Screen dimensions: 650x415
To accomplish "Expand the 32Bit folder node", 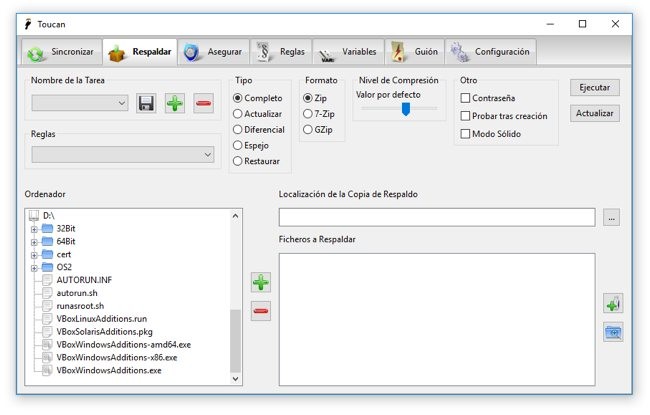I will (x=34, y=229).
